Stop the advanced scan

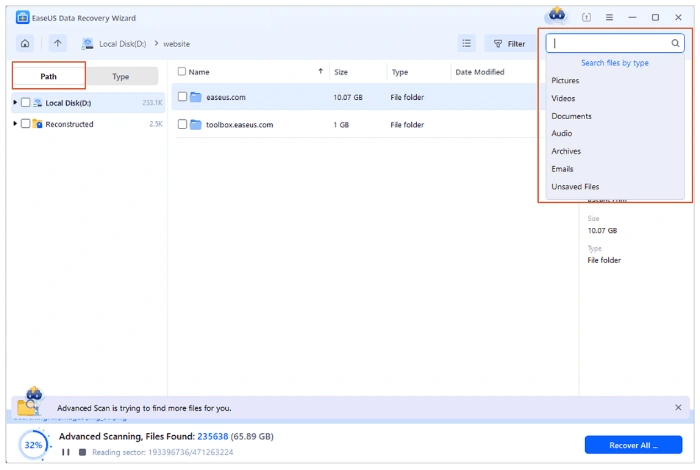(82, 452)
